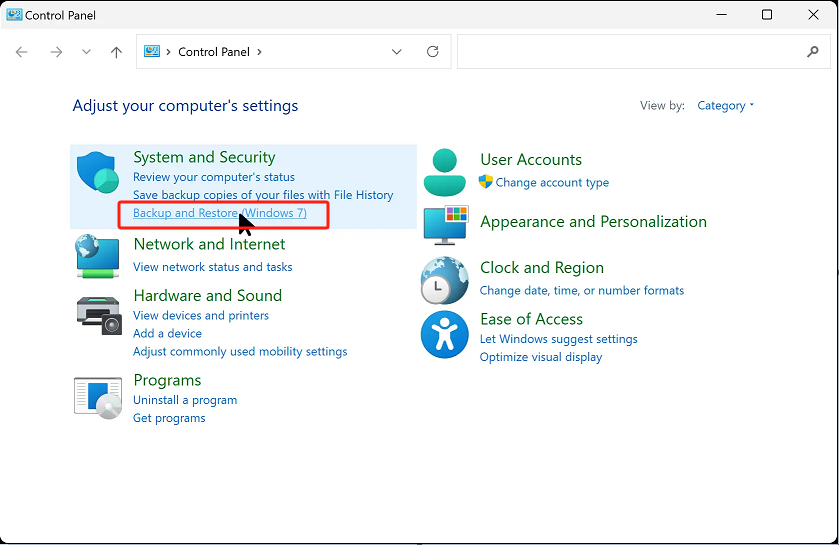
Task: Open Adjust commonly used mobility settings
Action: [x=240, y=351]
